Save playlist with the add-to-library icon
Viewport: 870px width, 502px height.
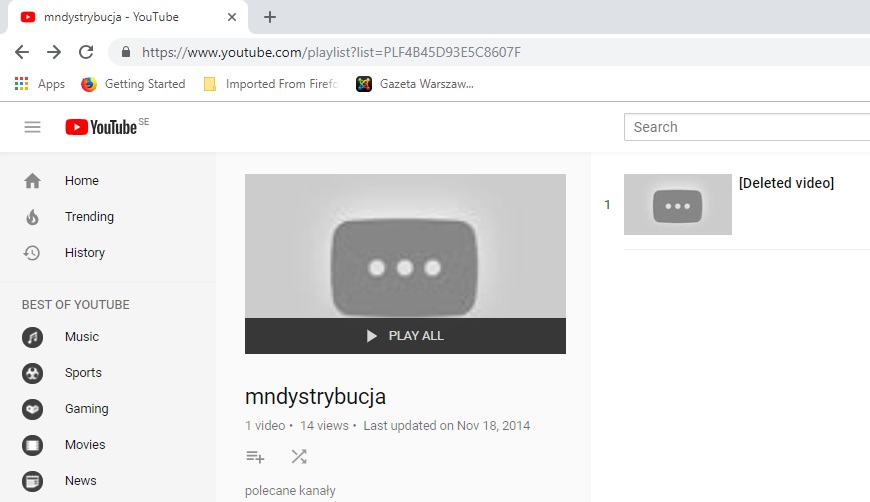pos(255,457)
